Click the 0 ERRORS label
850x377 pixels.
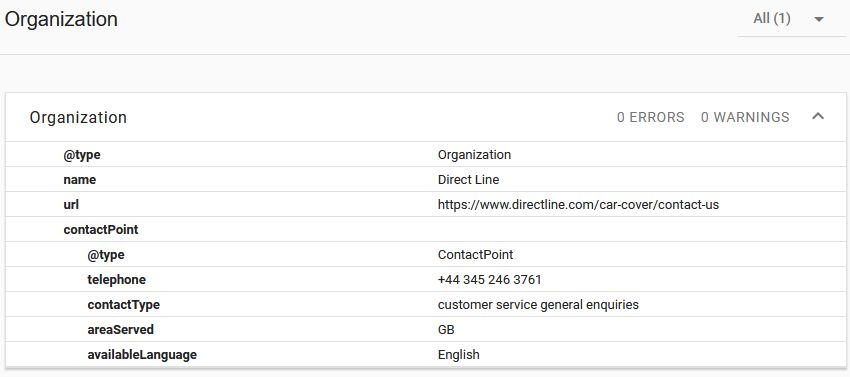[651, 117]
